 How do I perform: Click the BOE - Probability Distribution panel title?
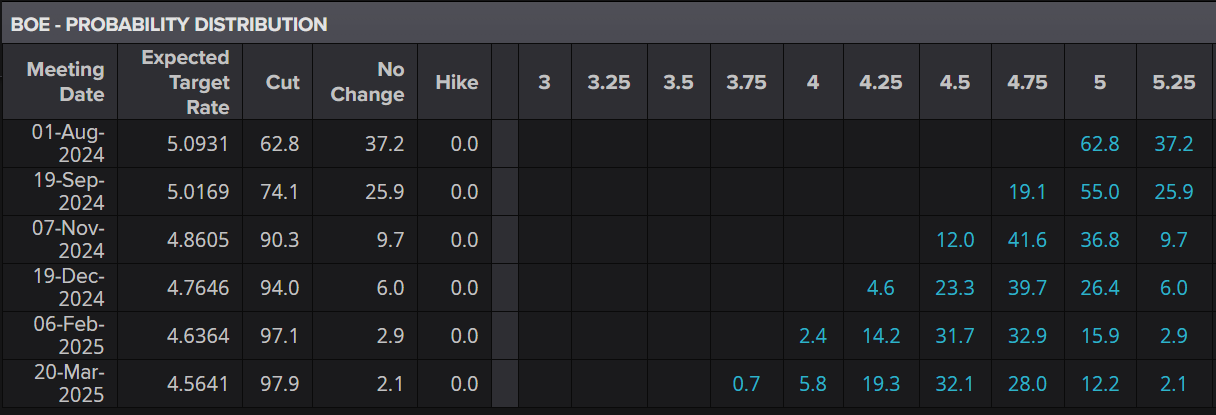[168, 24]
